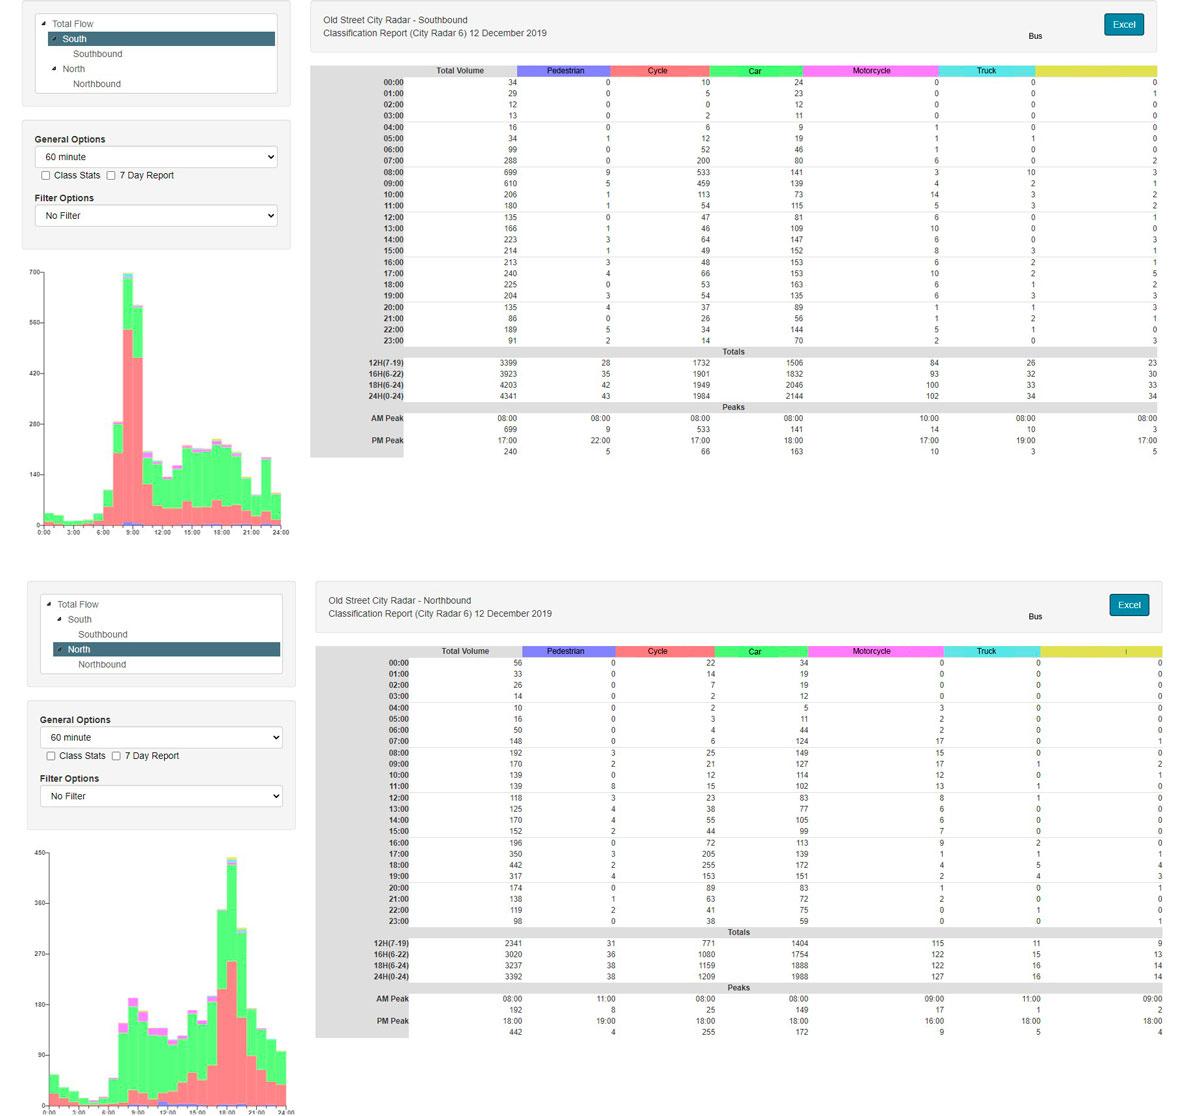
Task: Select the highlighted North tree item
Action: point(166,650)
